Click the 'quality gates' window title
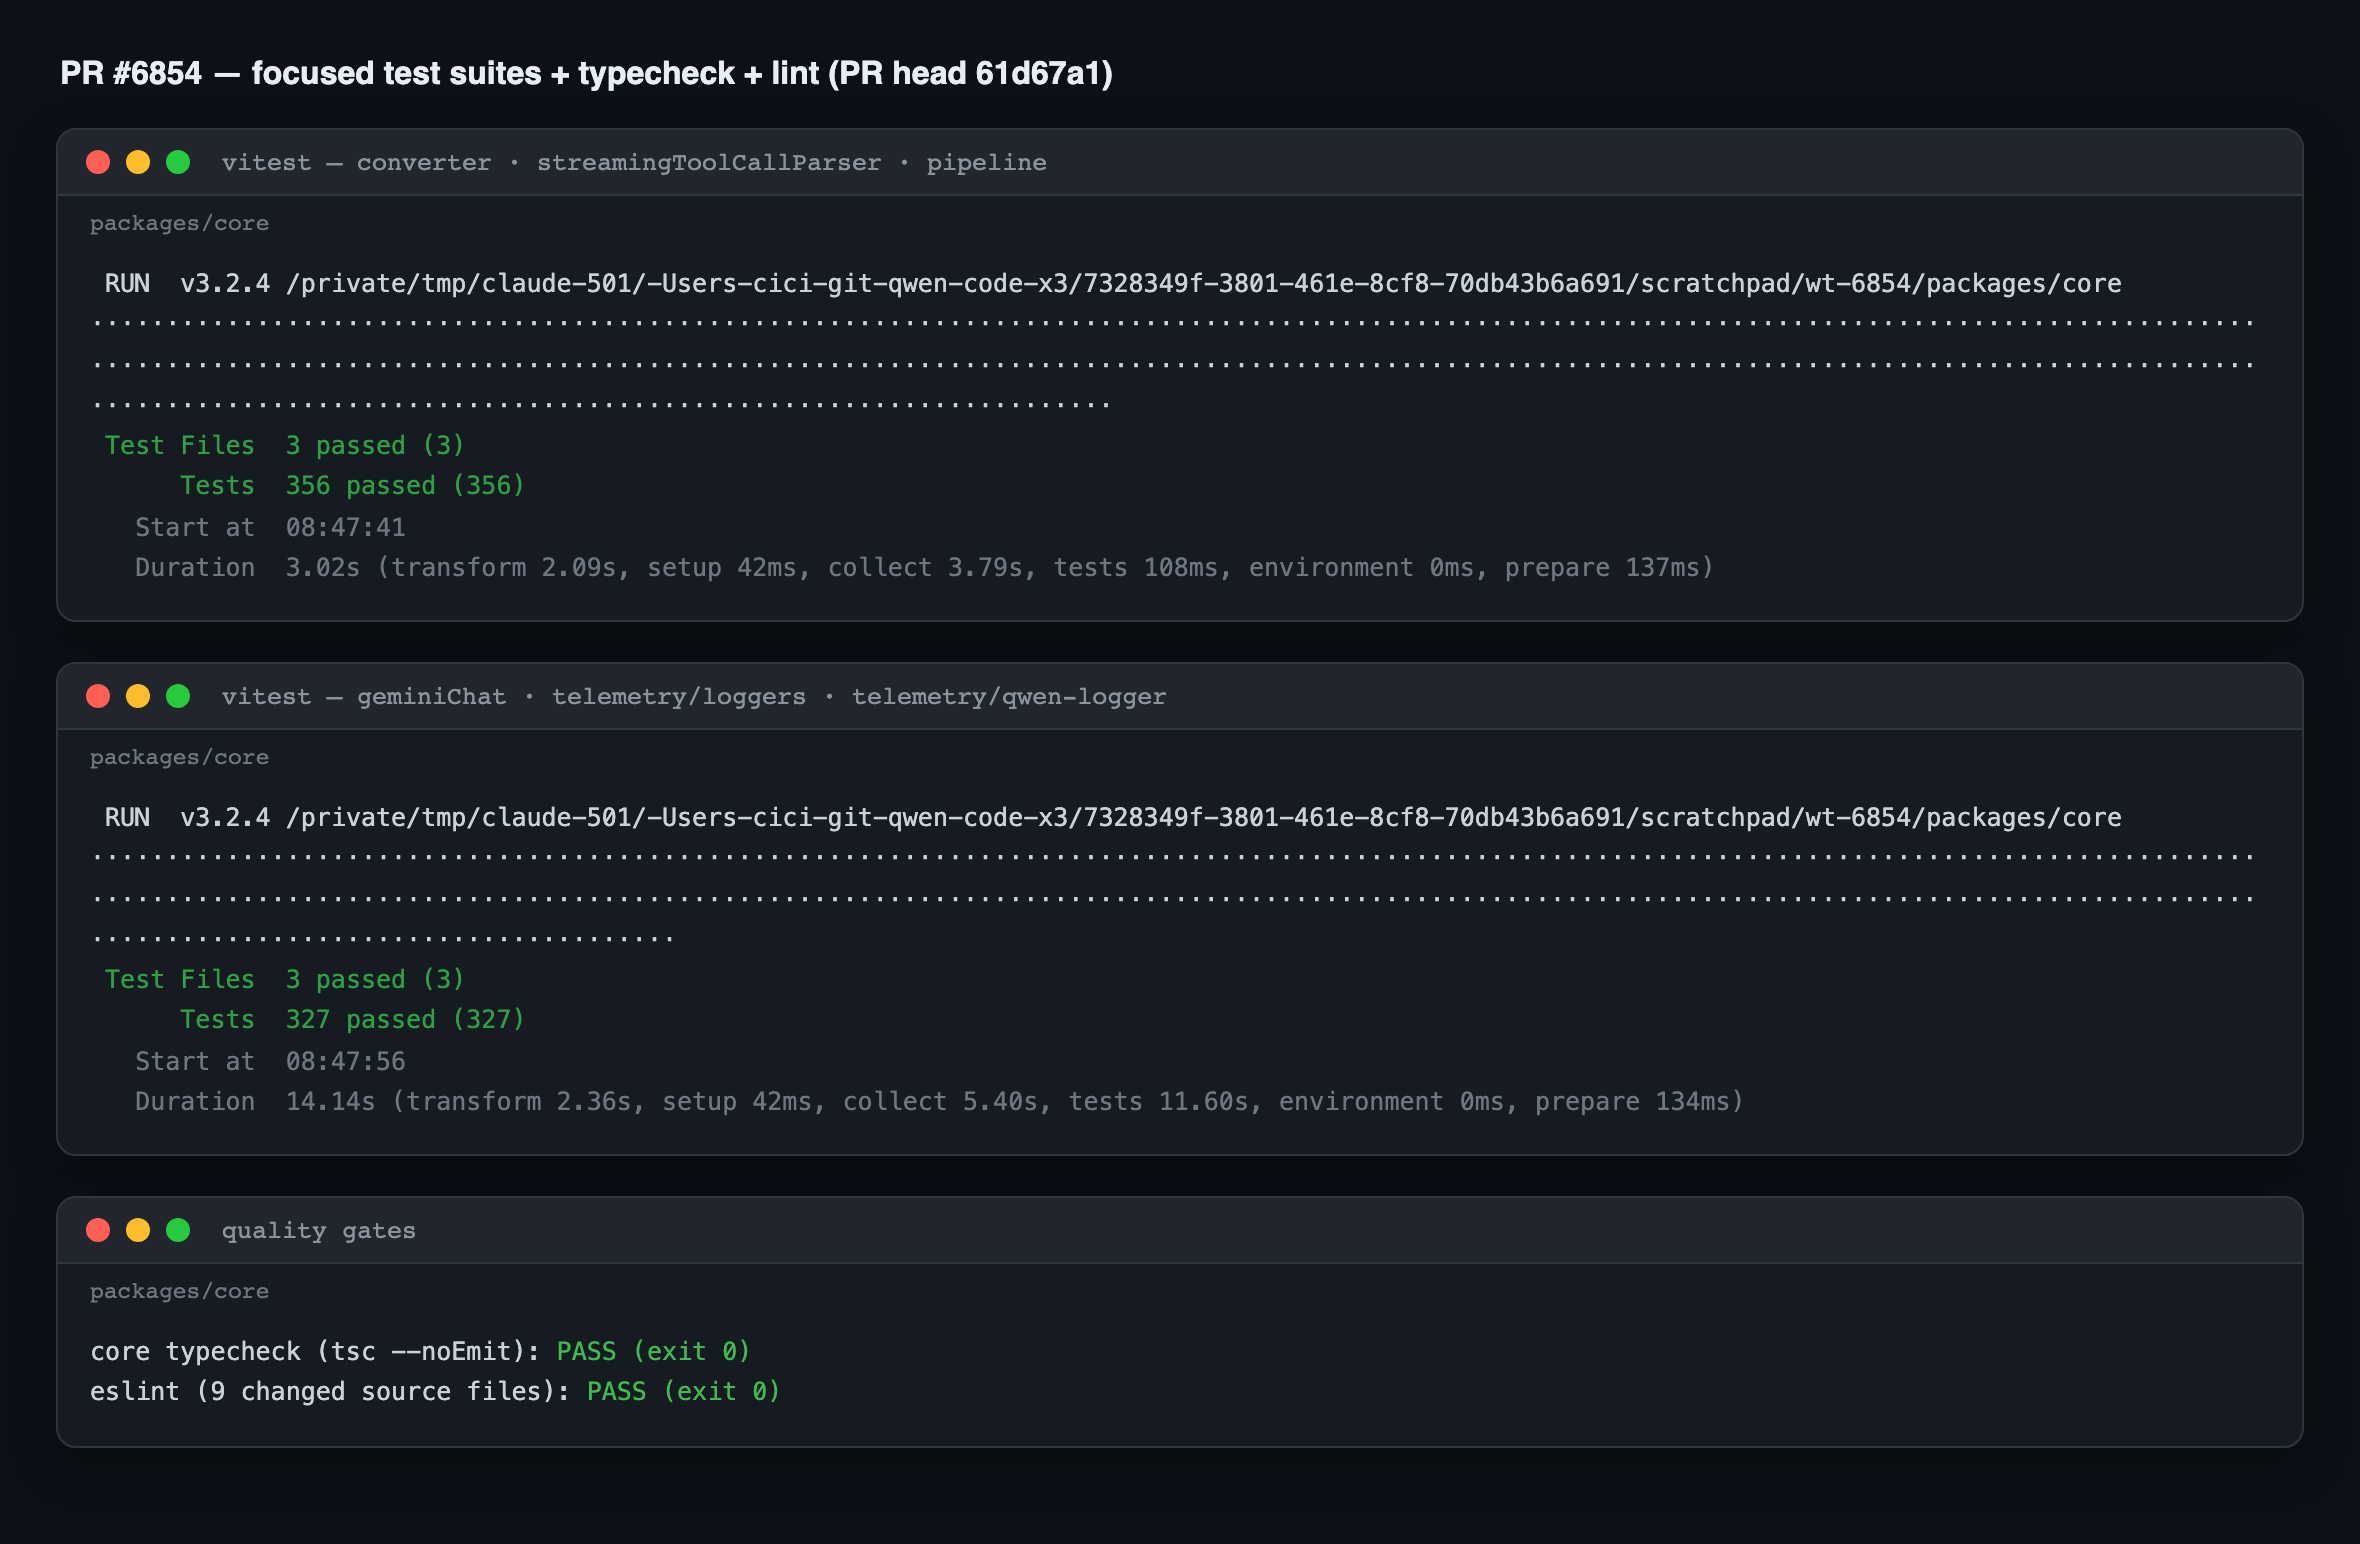The height and width of the screenshot is (1544, 2360). pyautogui.click(x=318, y=1231)
